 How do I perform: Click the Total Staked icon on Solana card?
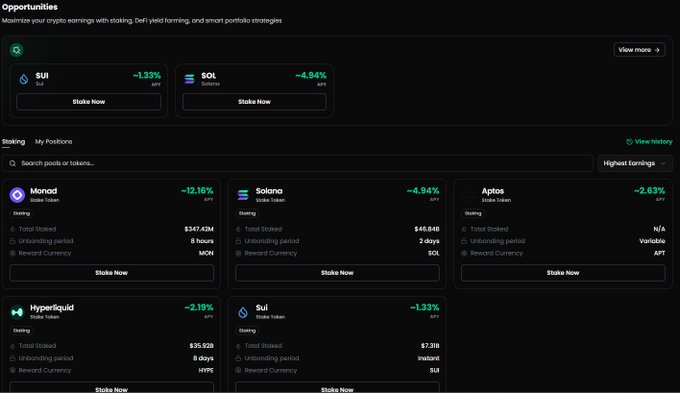point(238,229)
